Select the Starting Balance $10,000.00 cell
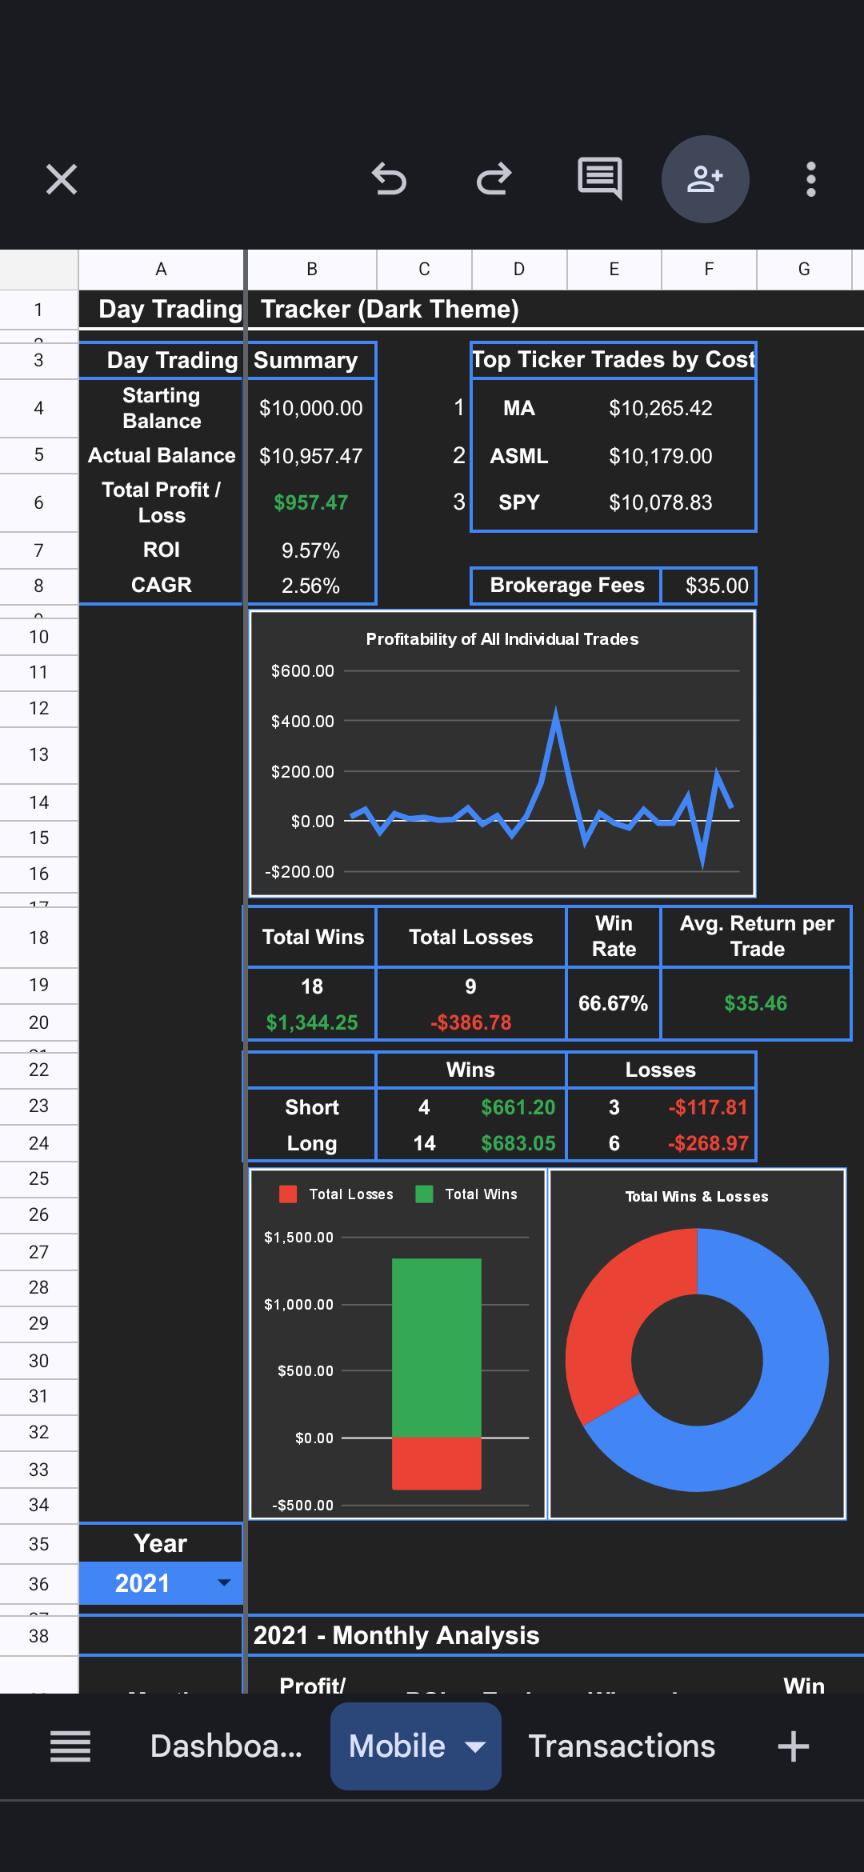The width and height of the screenshot is (864, 1872). click(311, 408)
